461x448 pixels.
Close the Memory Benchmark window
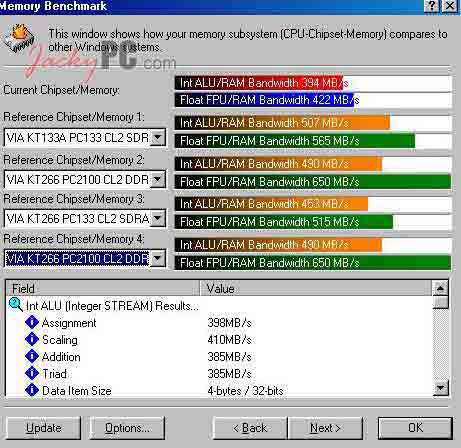[x=450, y=6]
